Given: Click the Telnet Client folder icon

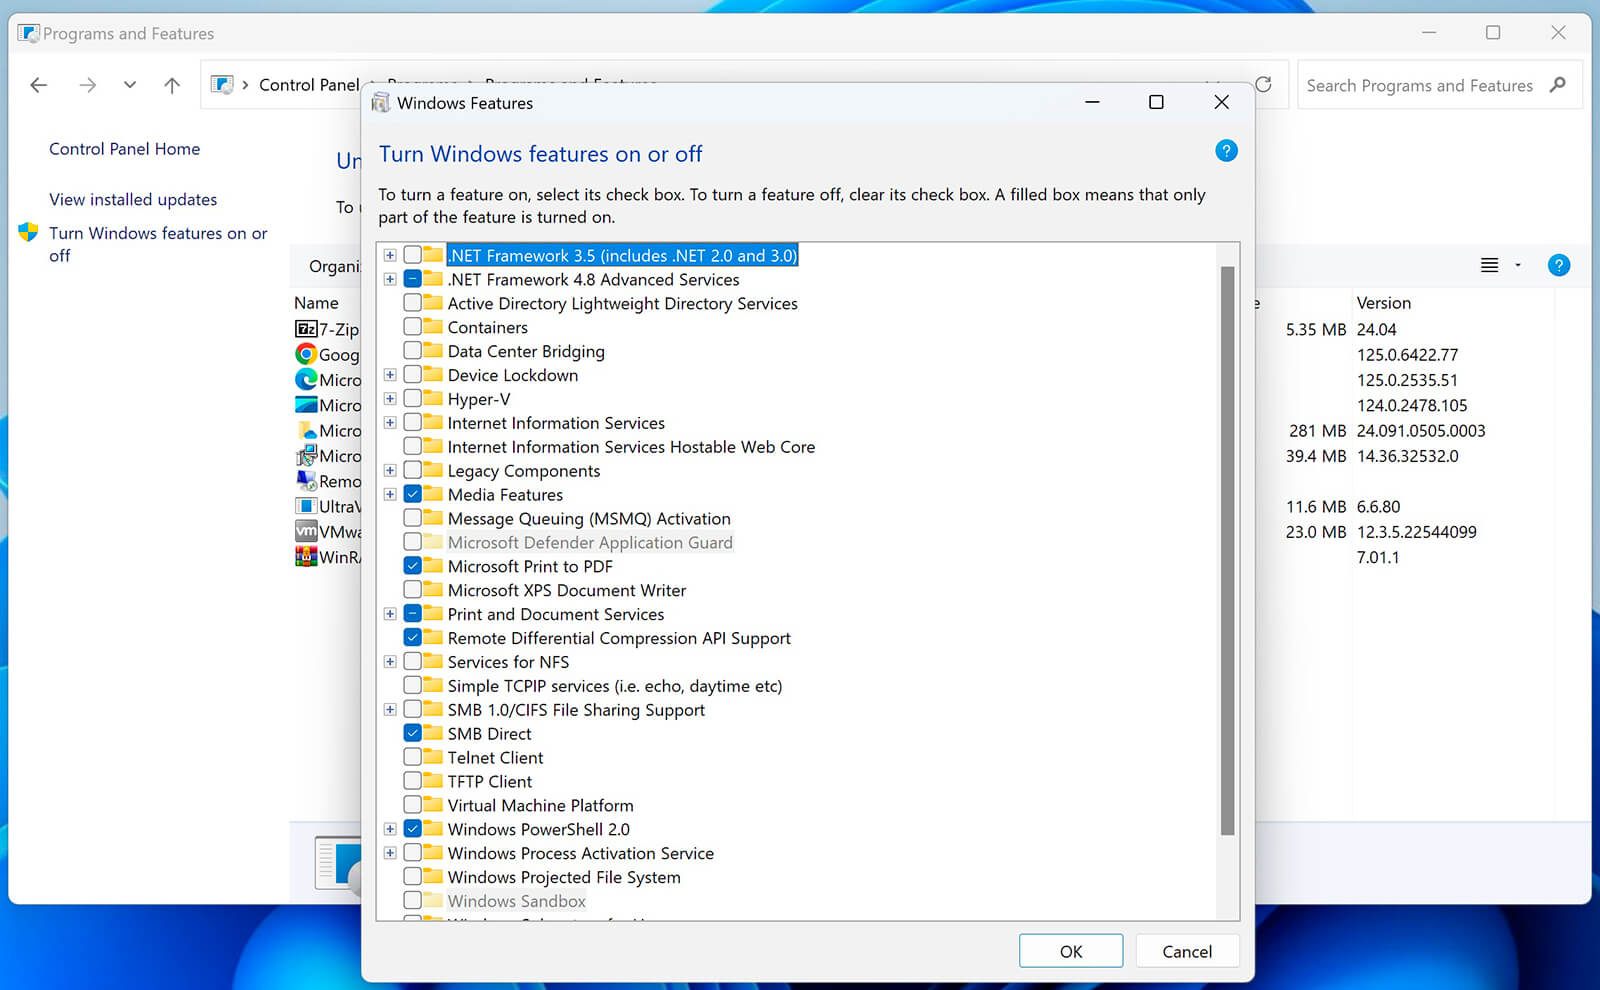Looking at the screenshot, I should (x=433, y=756).
